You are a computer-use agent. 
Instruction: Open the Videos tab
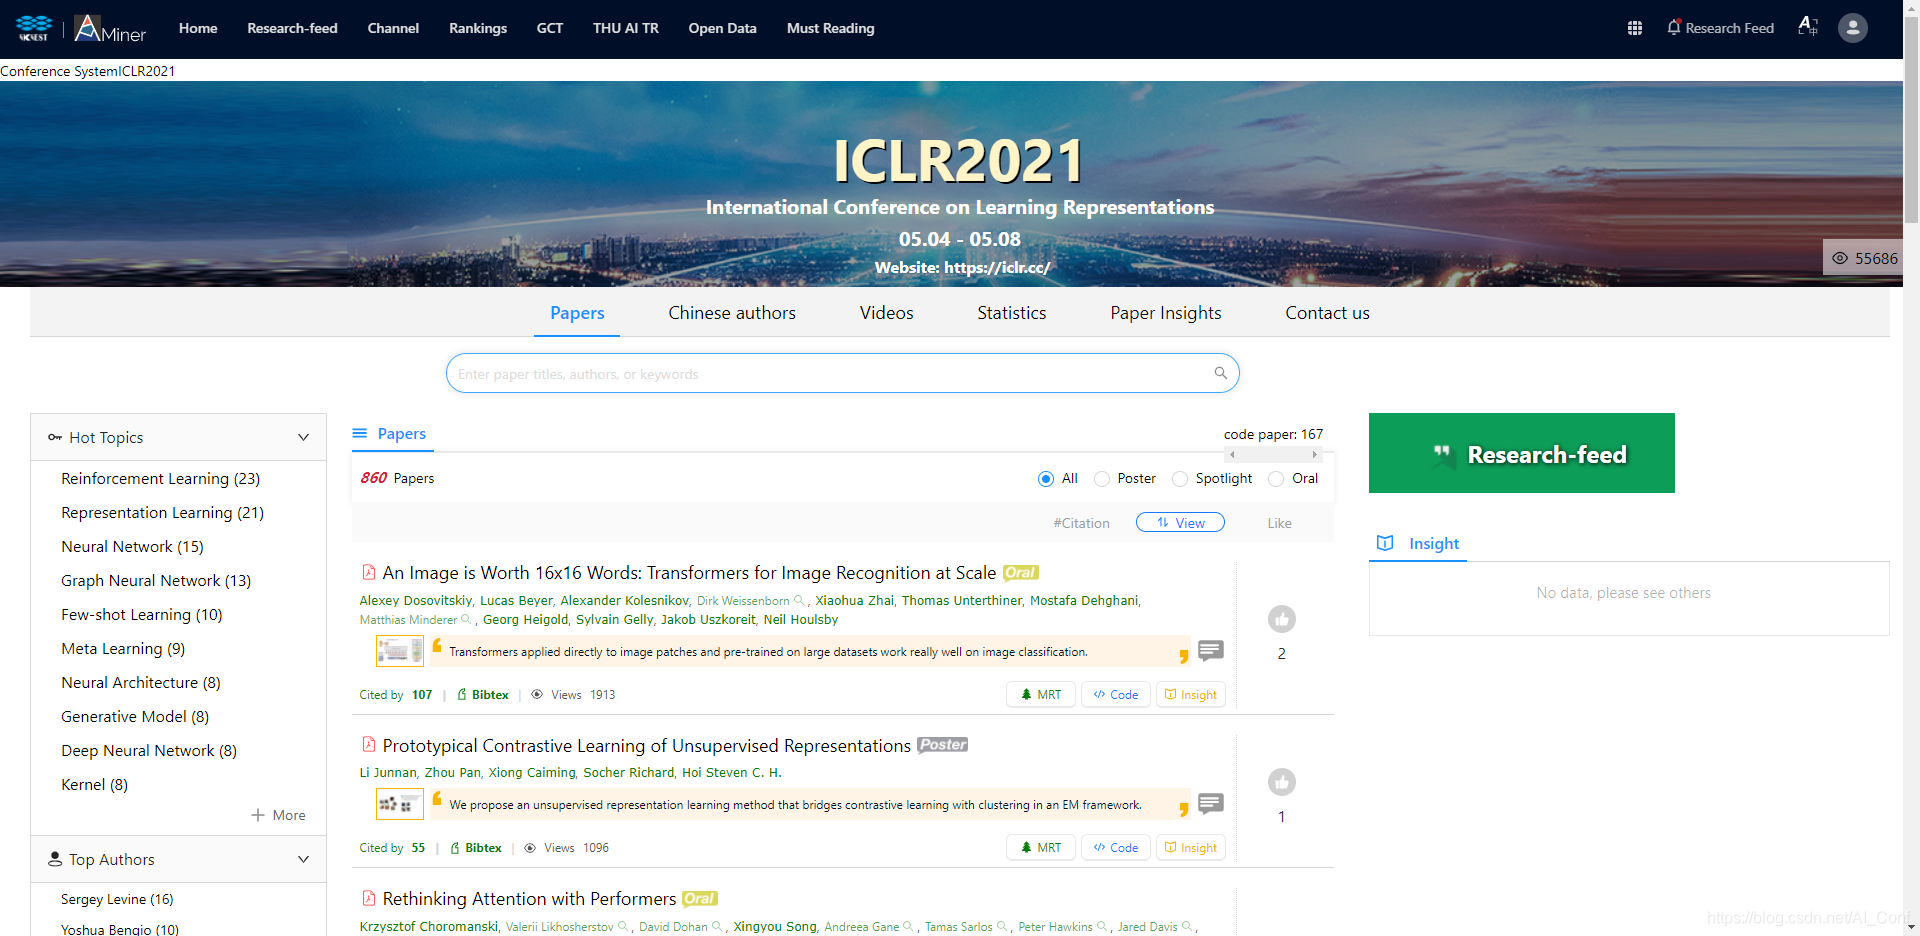[x=886, y=313]
